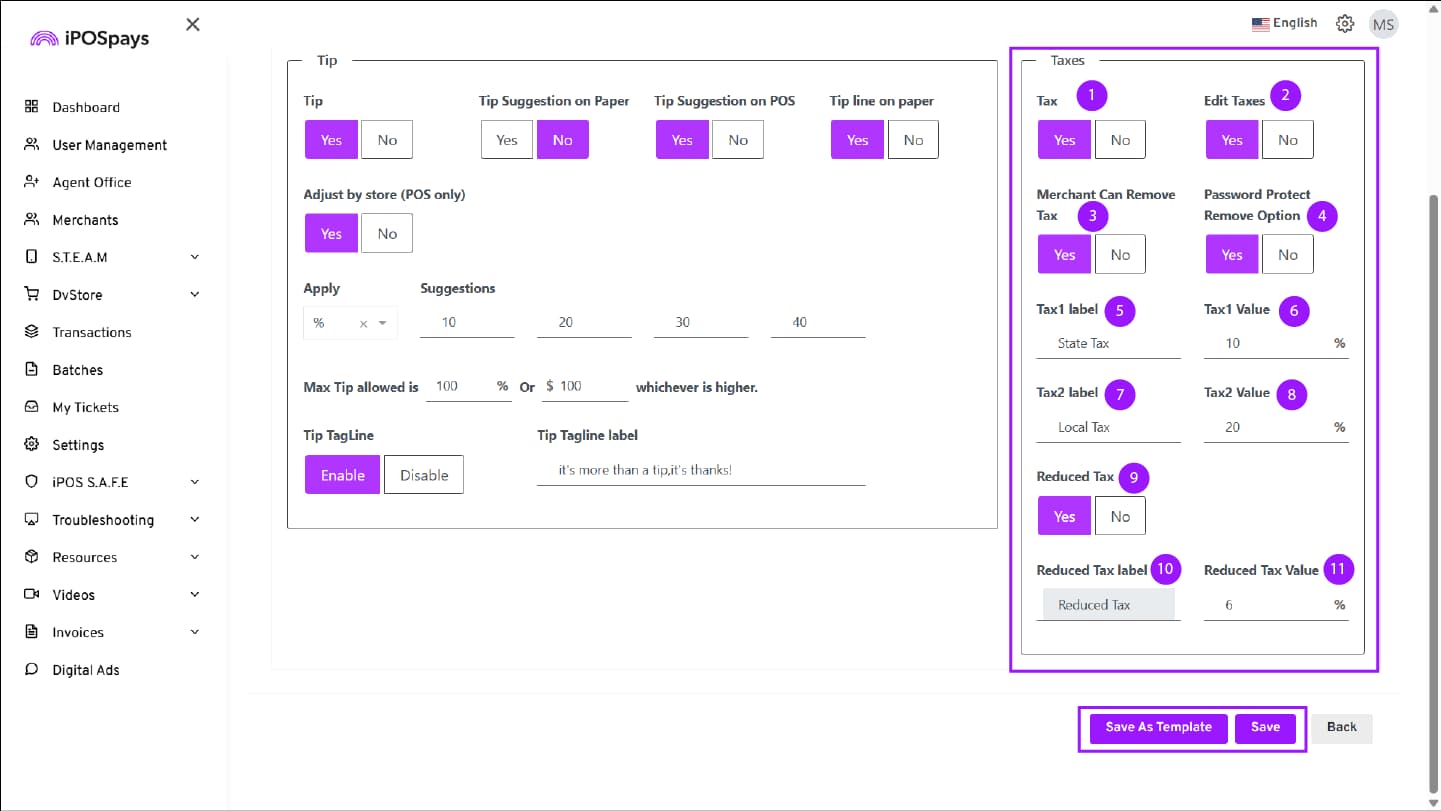The height and width of the screenshot is (811, 1441).
Task: Close the sidebar with the X icon
Action: (x=193, y=25)
